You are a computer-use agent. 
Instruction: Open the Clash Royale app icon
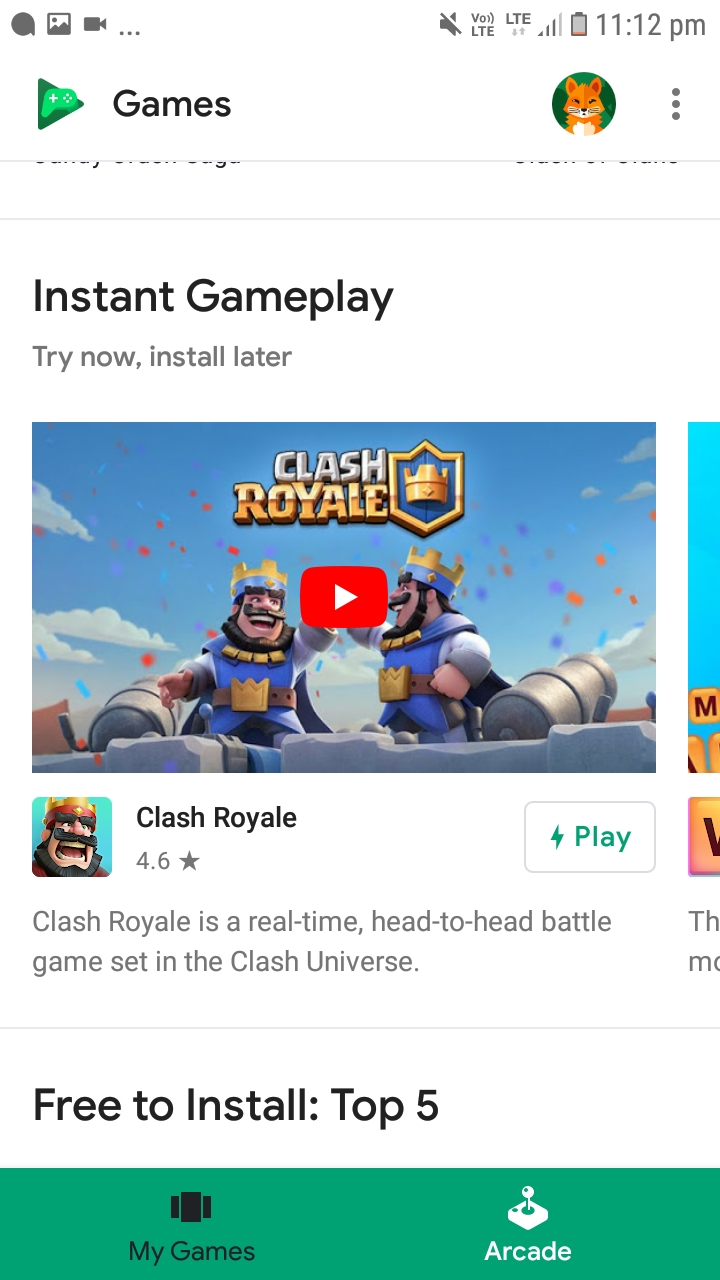tap(72, 837)
